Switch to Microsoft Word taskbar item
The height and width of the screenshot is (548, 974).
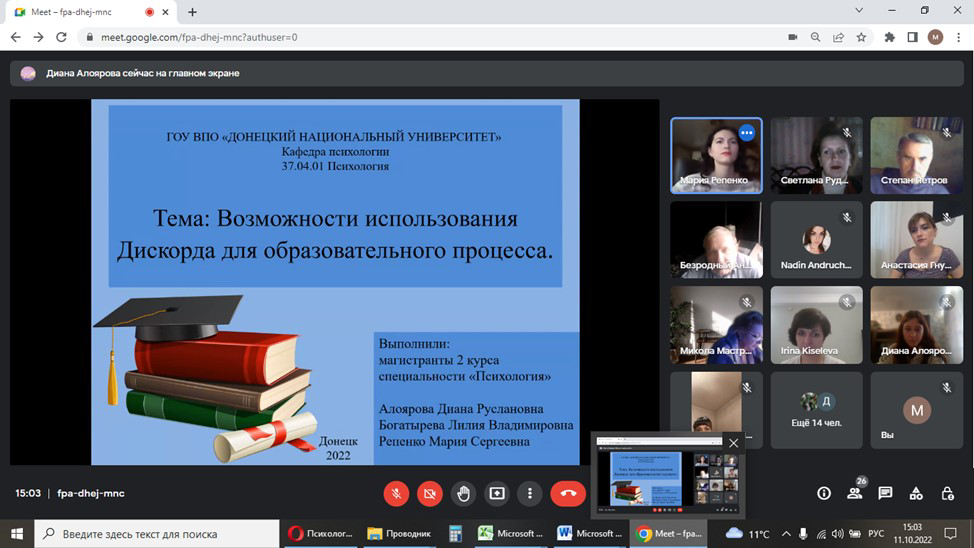(x=589, y=534)
